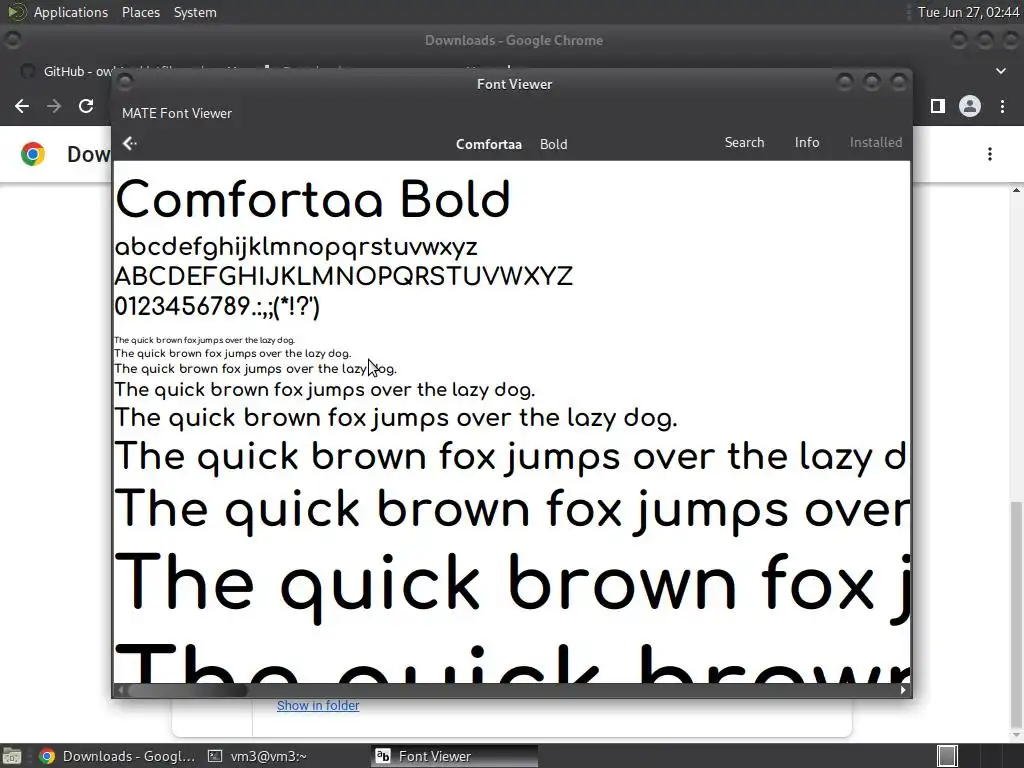Toggle Chrome side panel icon
This screenshot has width=1024, height=768.
(x=938, y=106)
